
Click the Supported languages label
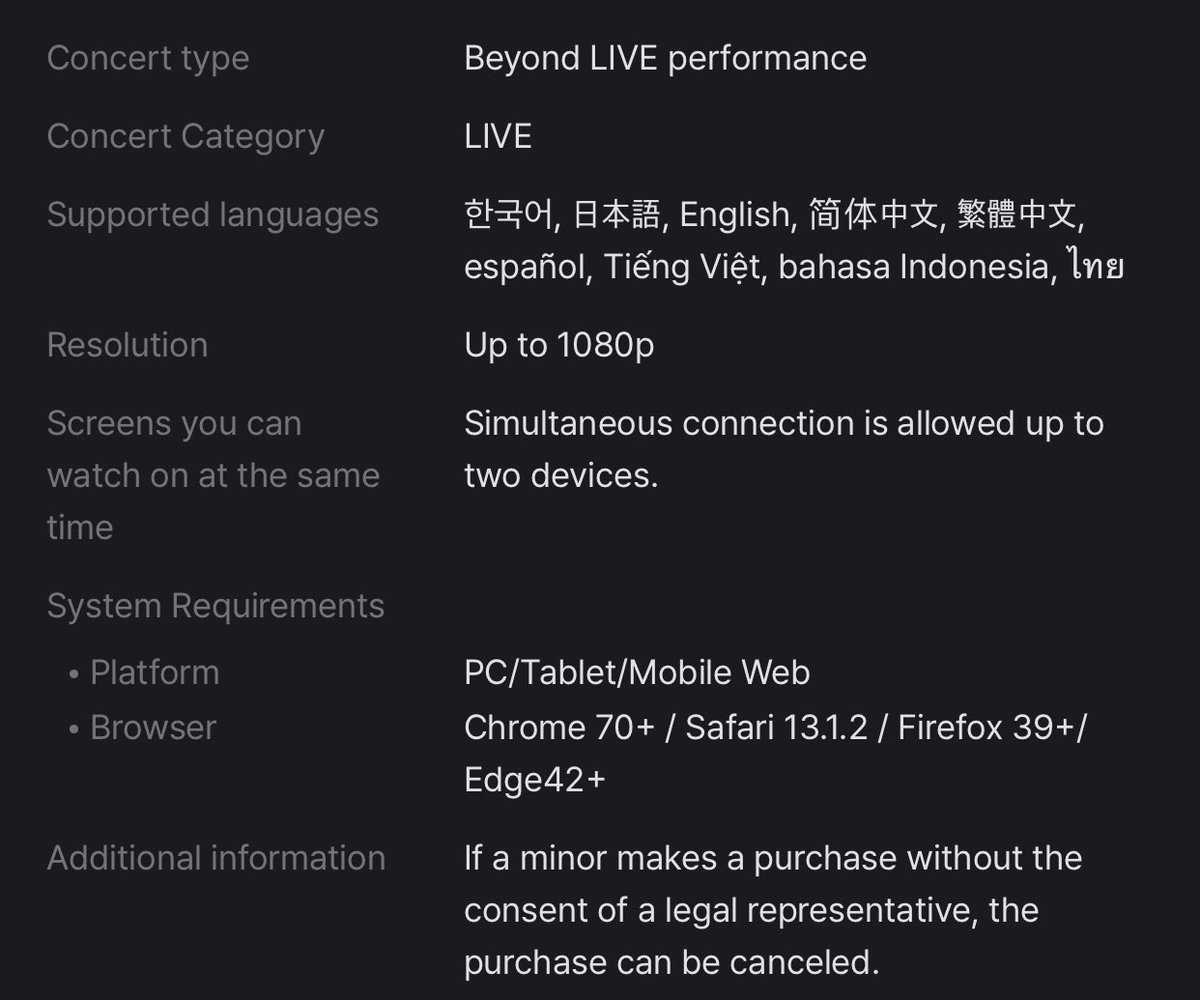tap(213, 215)
